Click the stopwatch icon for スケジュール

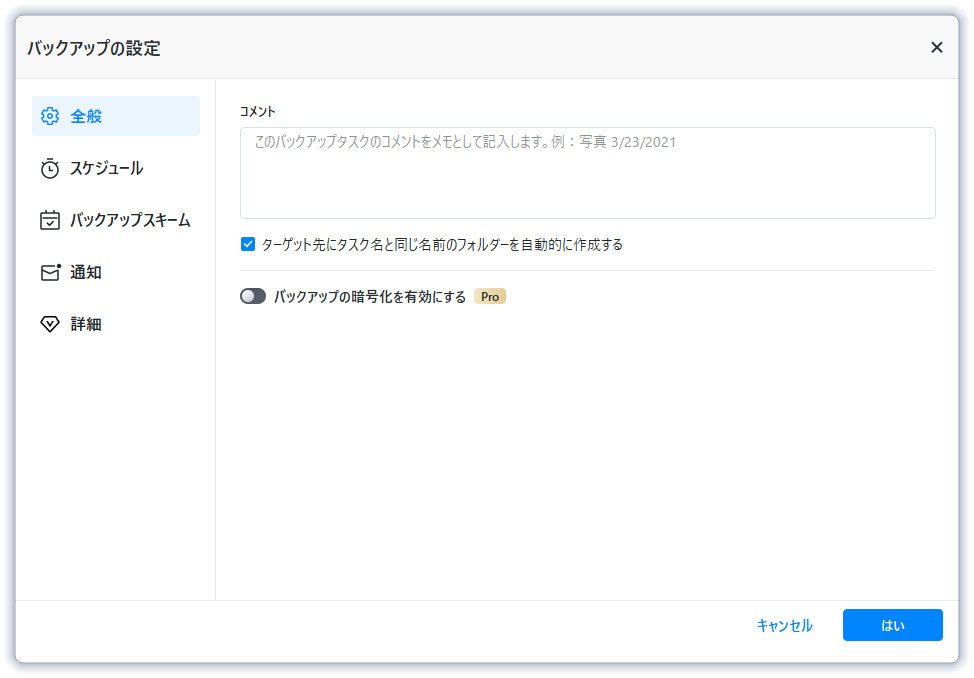pos(50,169)
